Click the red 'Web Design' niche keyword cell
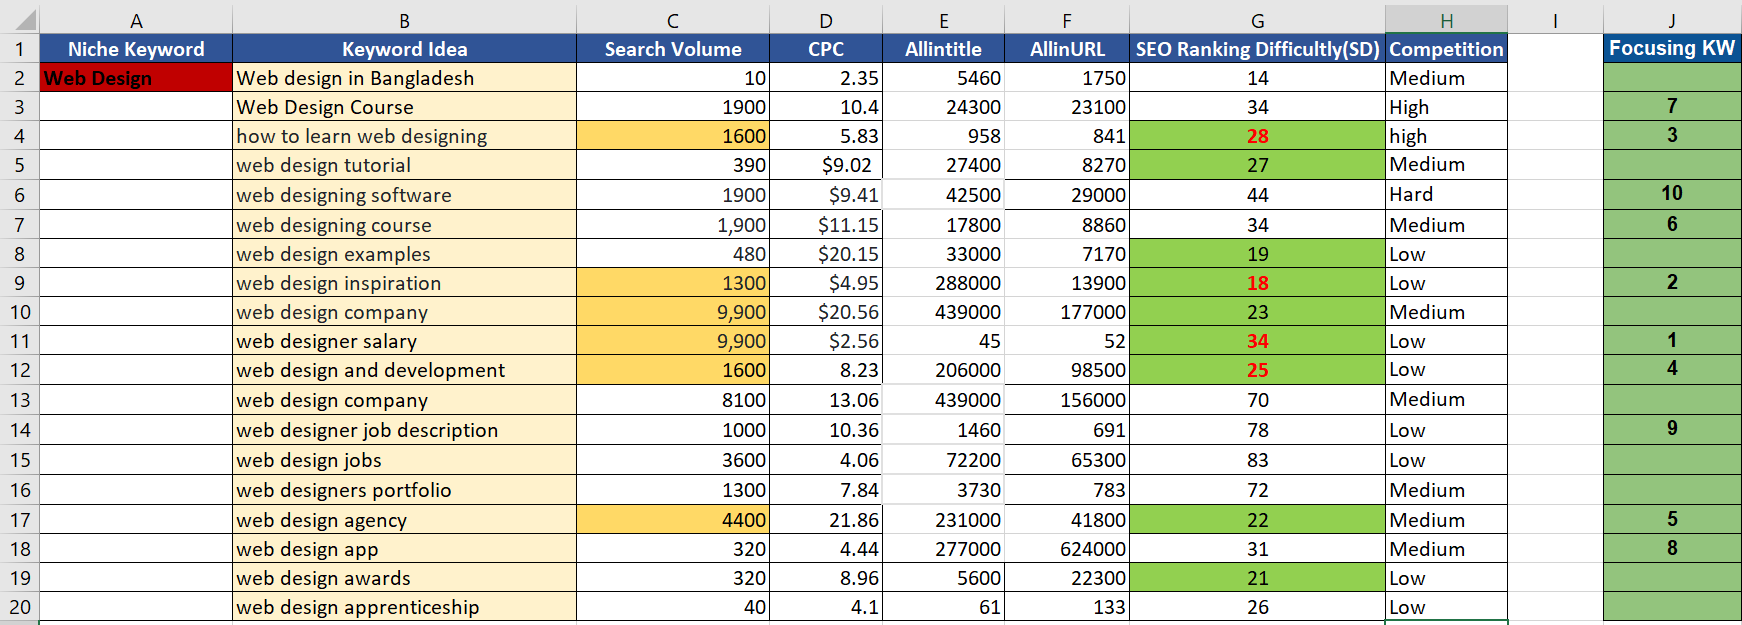This screenshot has height=625, width=1742. (136, 78)
